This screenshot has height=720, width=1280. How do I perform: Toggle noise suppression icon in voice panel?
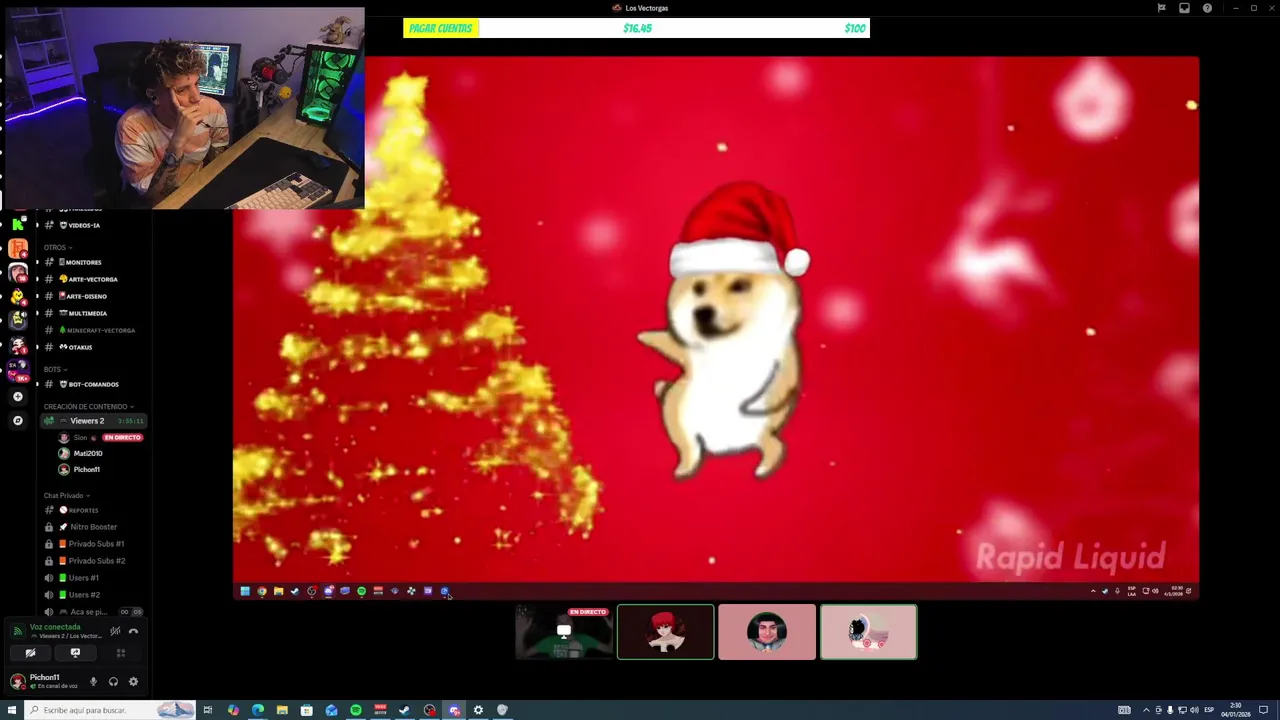tap(115, 631)
